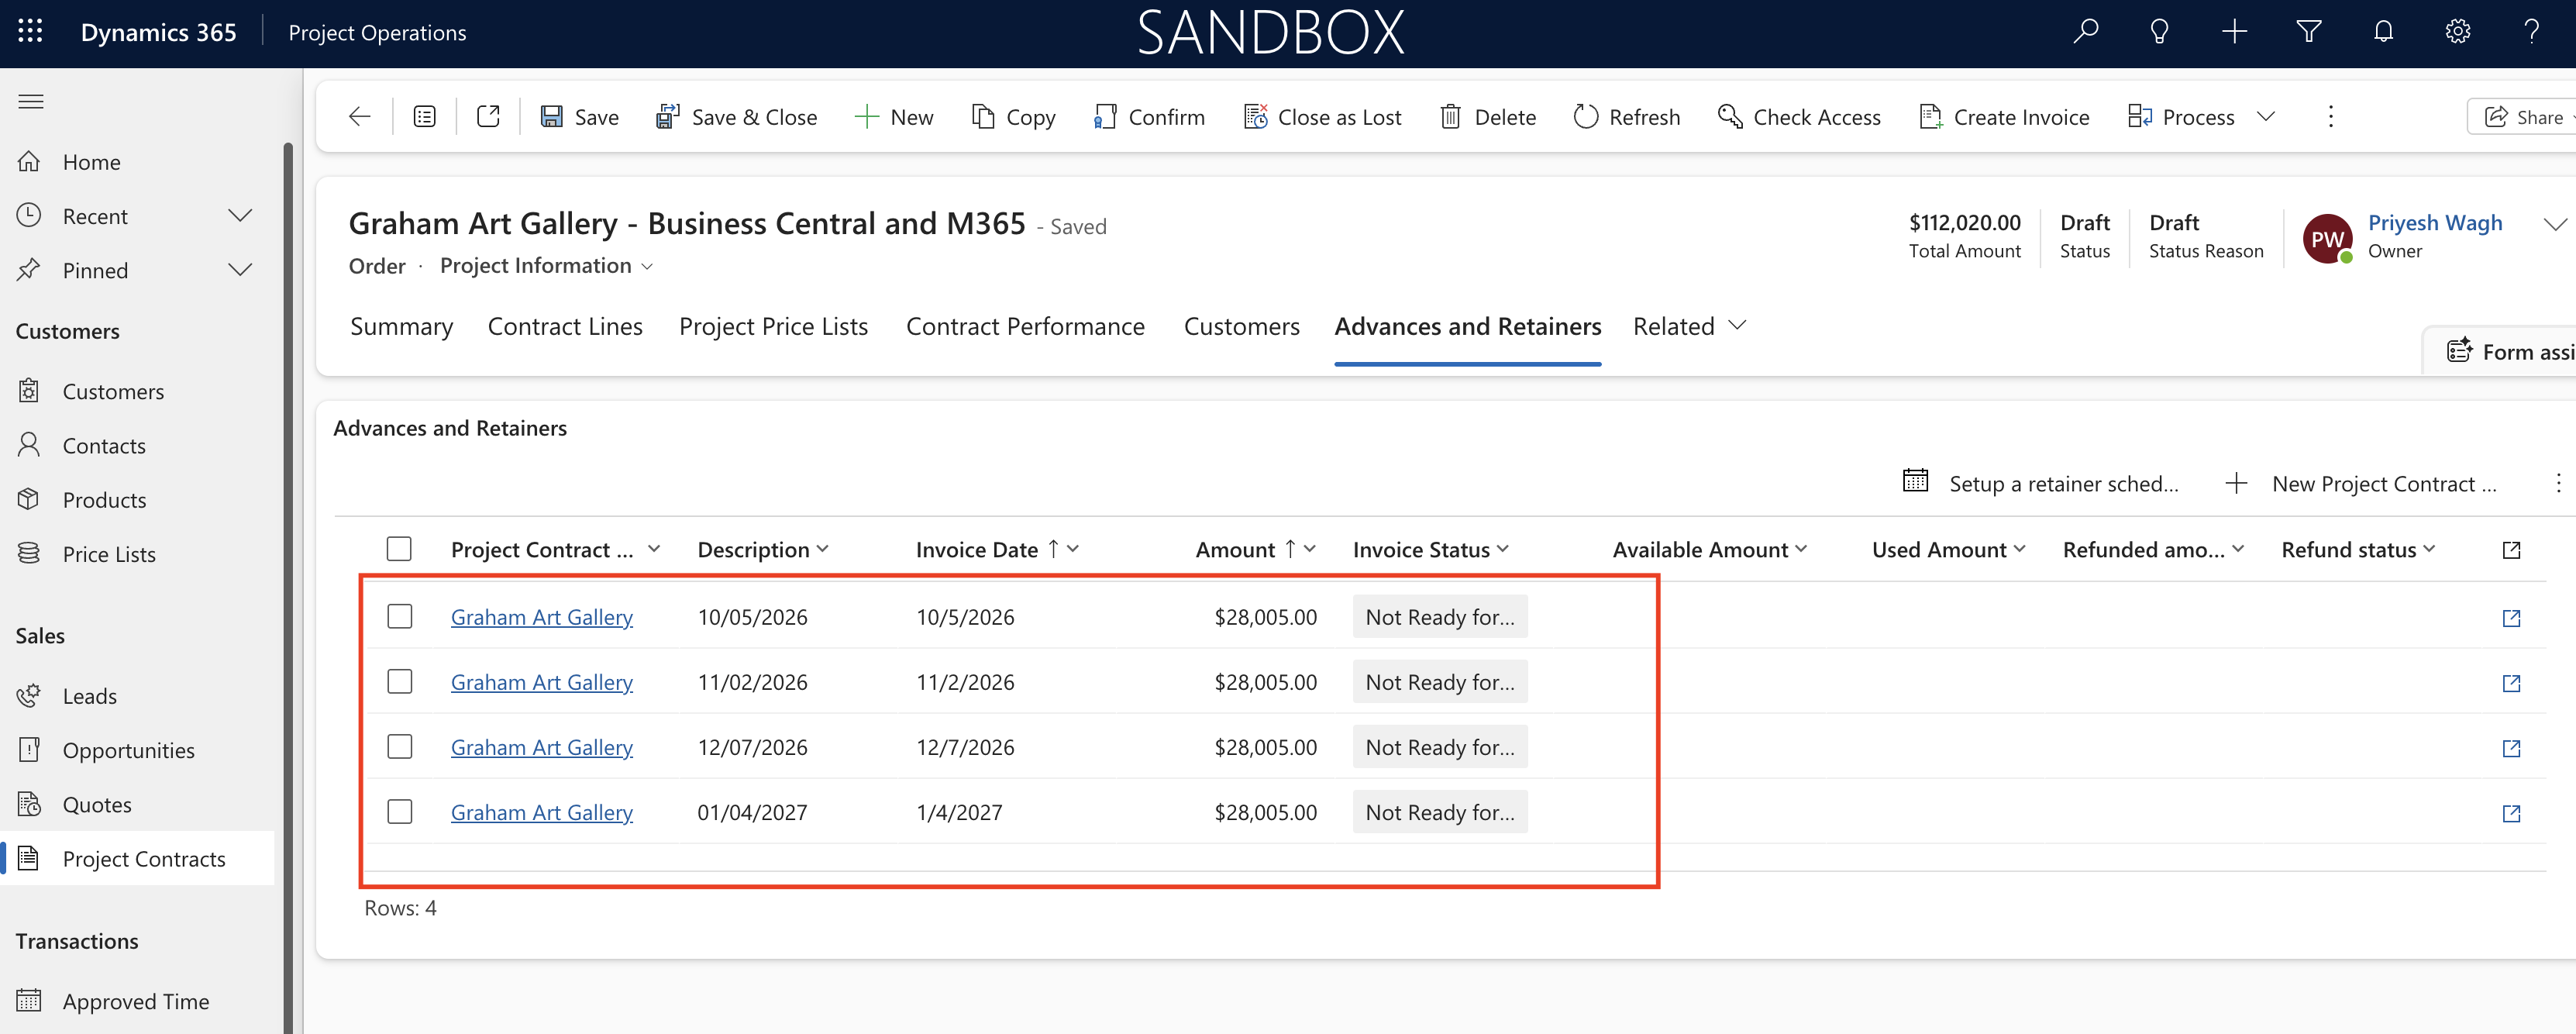Open the Project Price Lists tab
Image resolution: width=2576 pixels, height=1034 pixels.
click(x=773, y=327)
